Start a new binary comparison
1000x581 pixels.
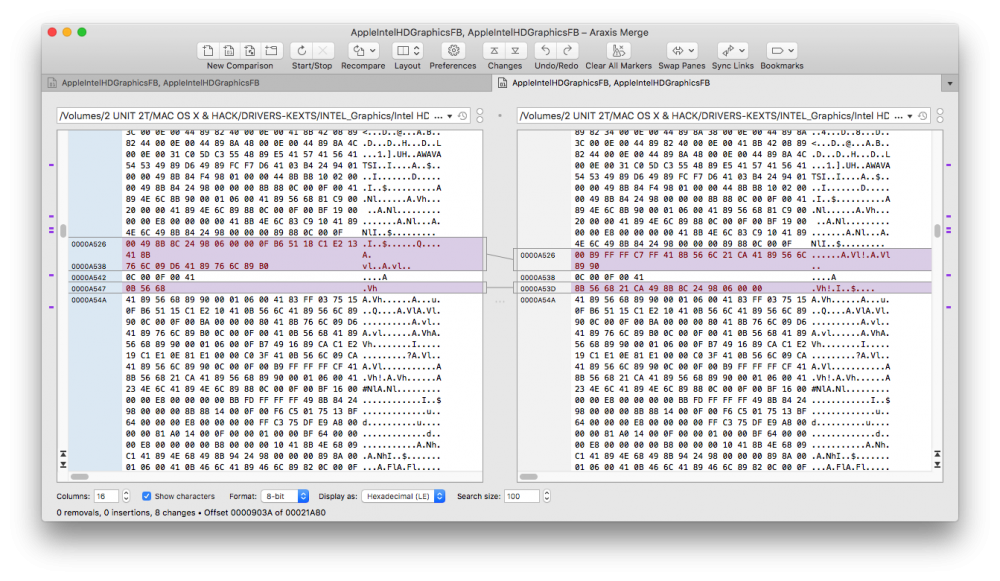coord(229,50)
